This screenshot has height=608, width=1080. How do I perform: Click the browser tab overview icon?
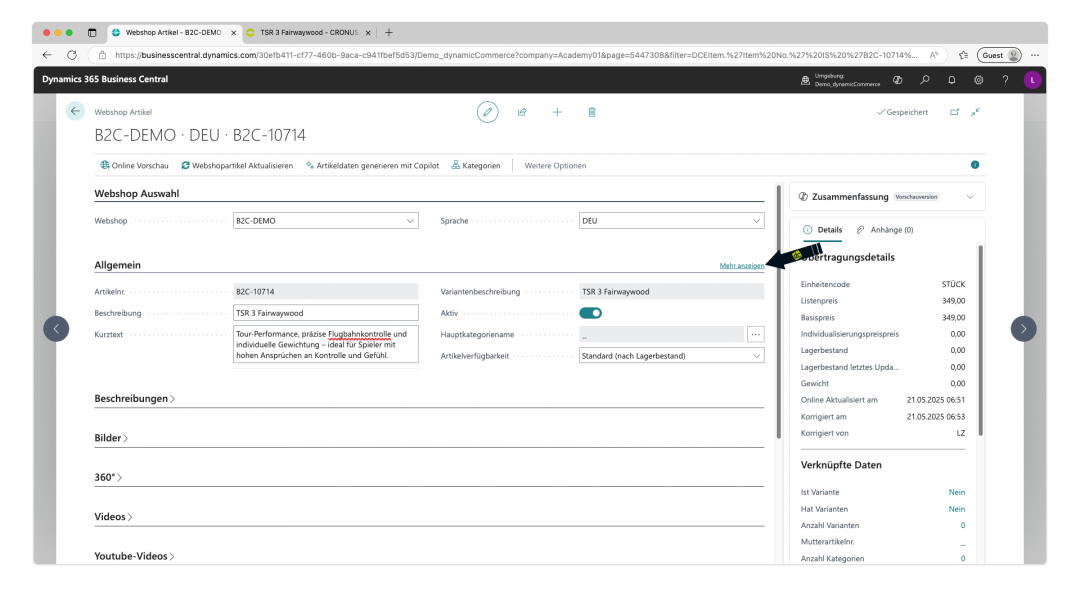tap(92, 32)
